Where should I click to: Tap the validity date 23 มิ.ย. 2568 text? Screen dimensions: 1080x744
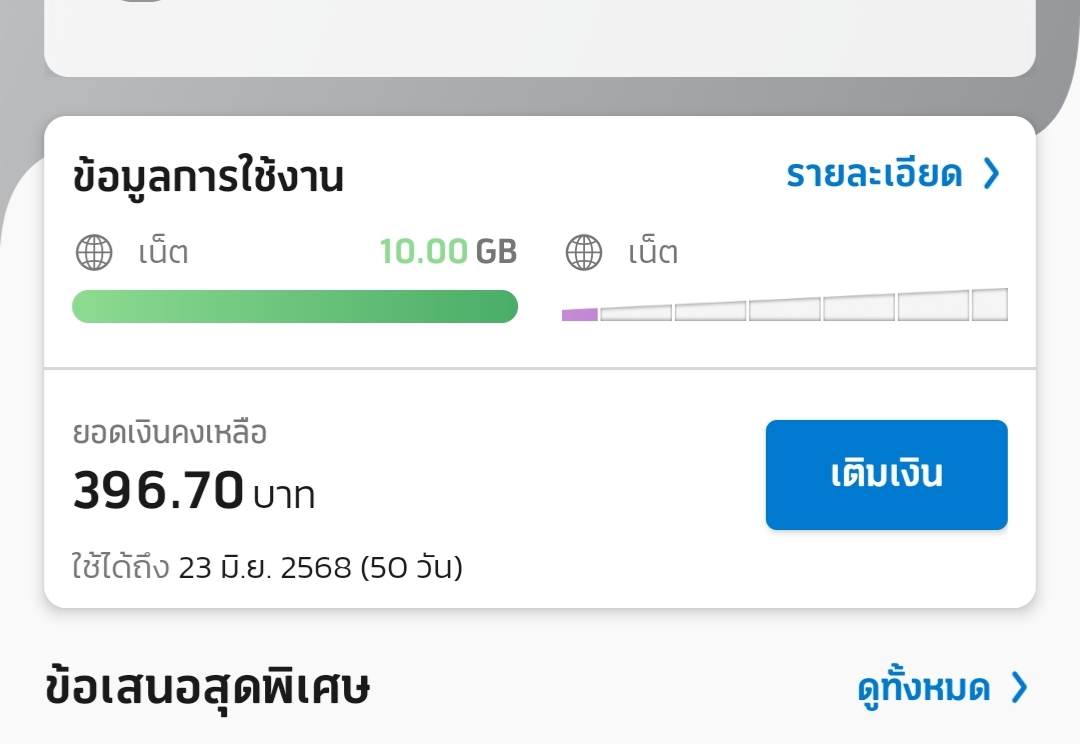[x=265, y=568]
